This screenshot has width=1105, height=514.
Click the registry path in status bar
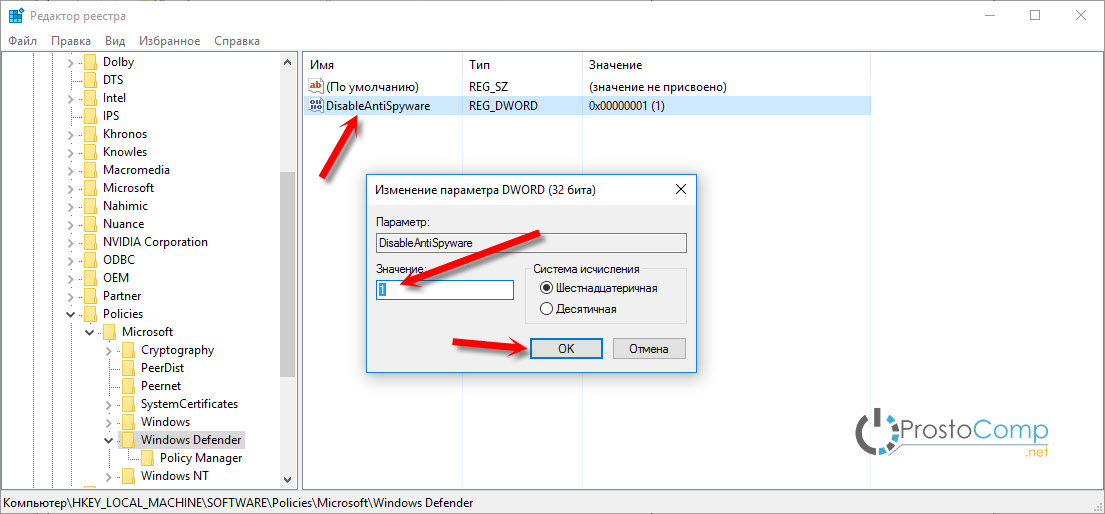coord(238,503)
